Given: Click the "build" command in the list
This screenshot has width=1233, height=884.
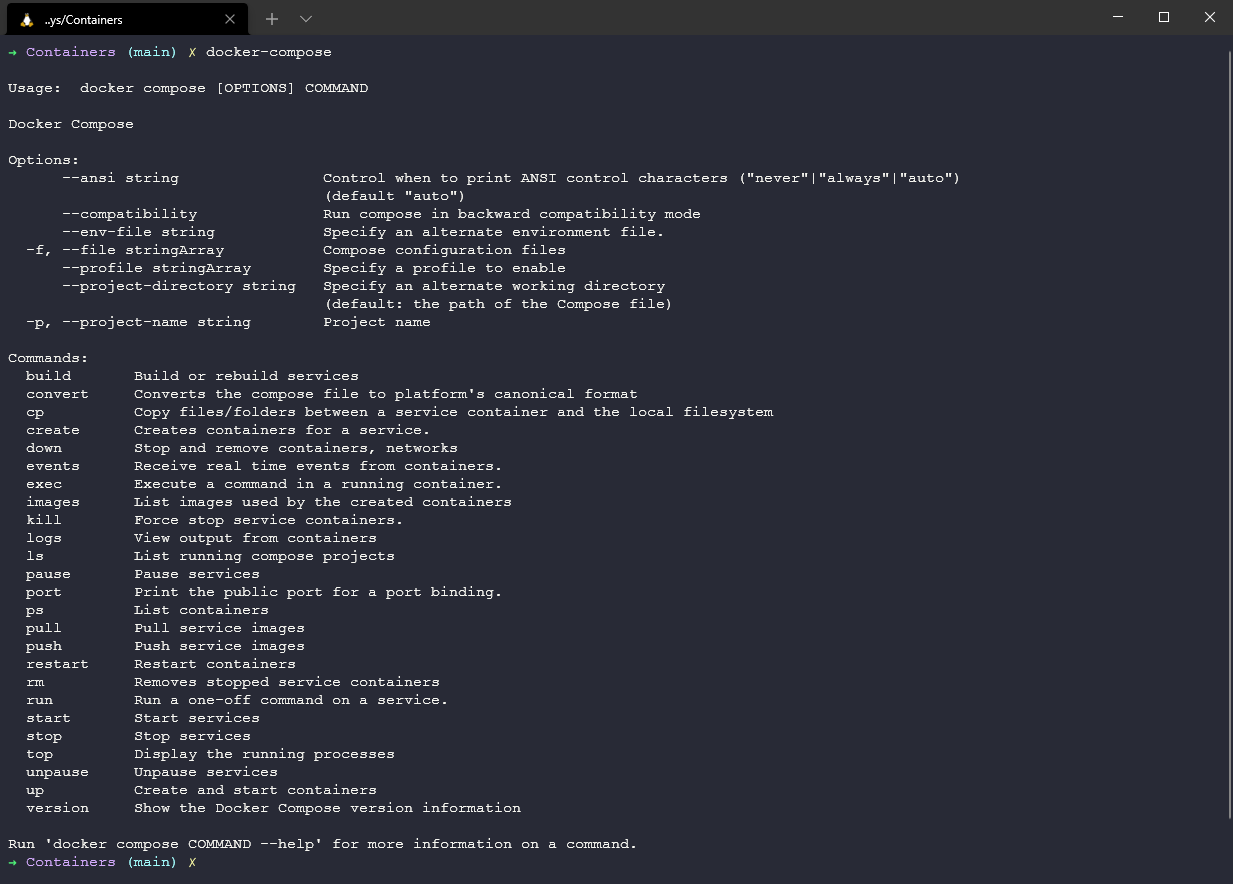Looking at the screenshot, I should [x=48, y=376].
